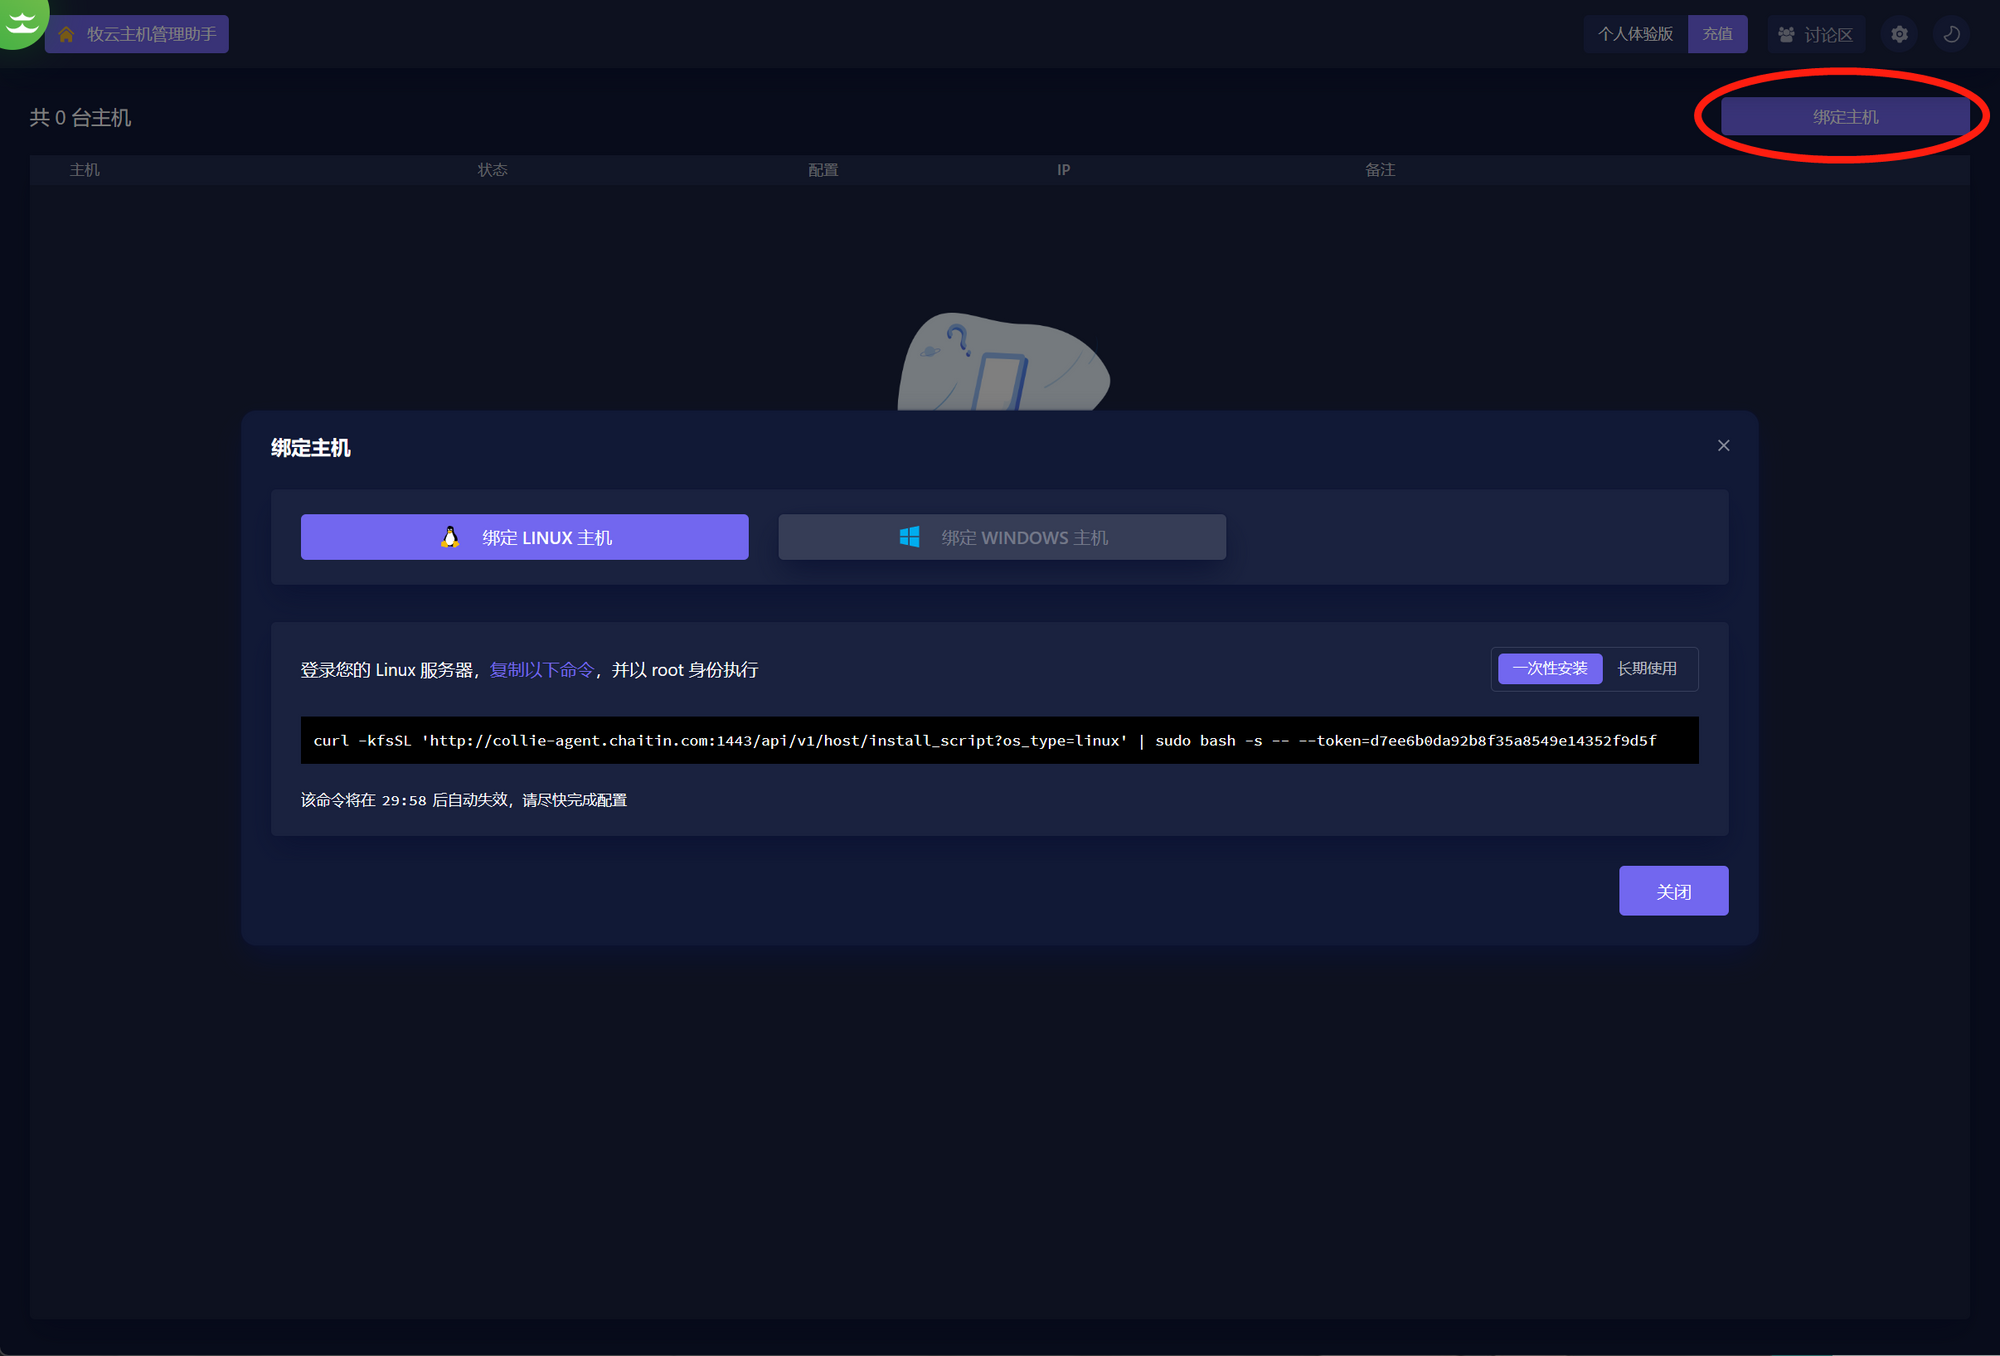
Task: Click the 讨论区 people icon
Action: pos(1786,35)
